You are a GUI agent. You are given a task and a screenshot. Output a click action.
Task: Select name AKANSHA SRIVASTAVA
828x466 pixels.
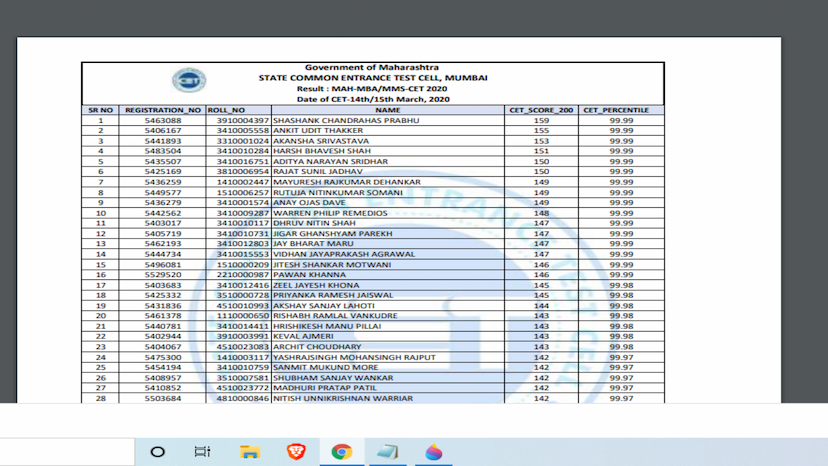point(321,141)
